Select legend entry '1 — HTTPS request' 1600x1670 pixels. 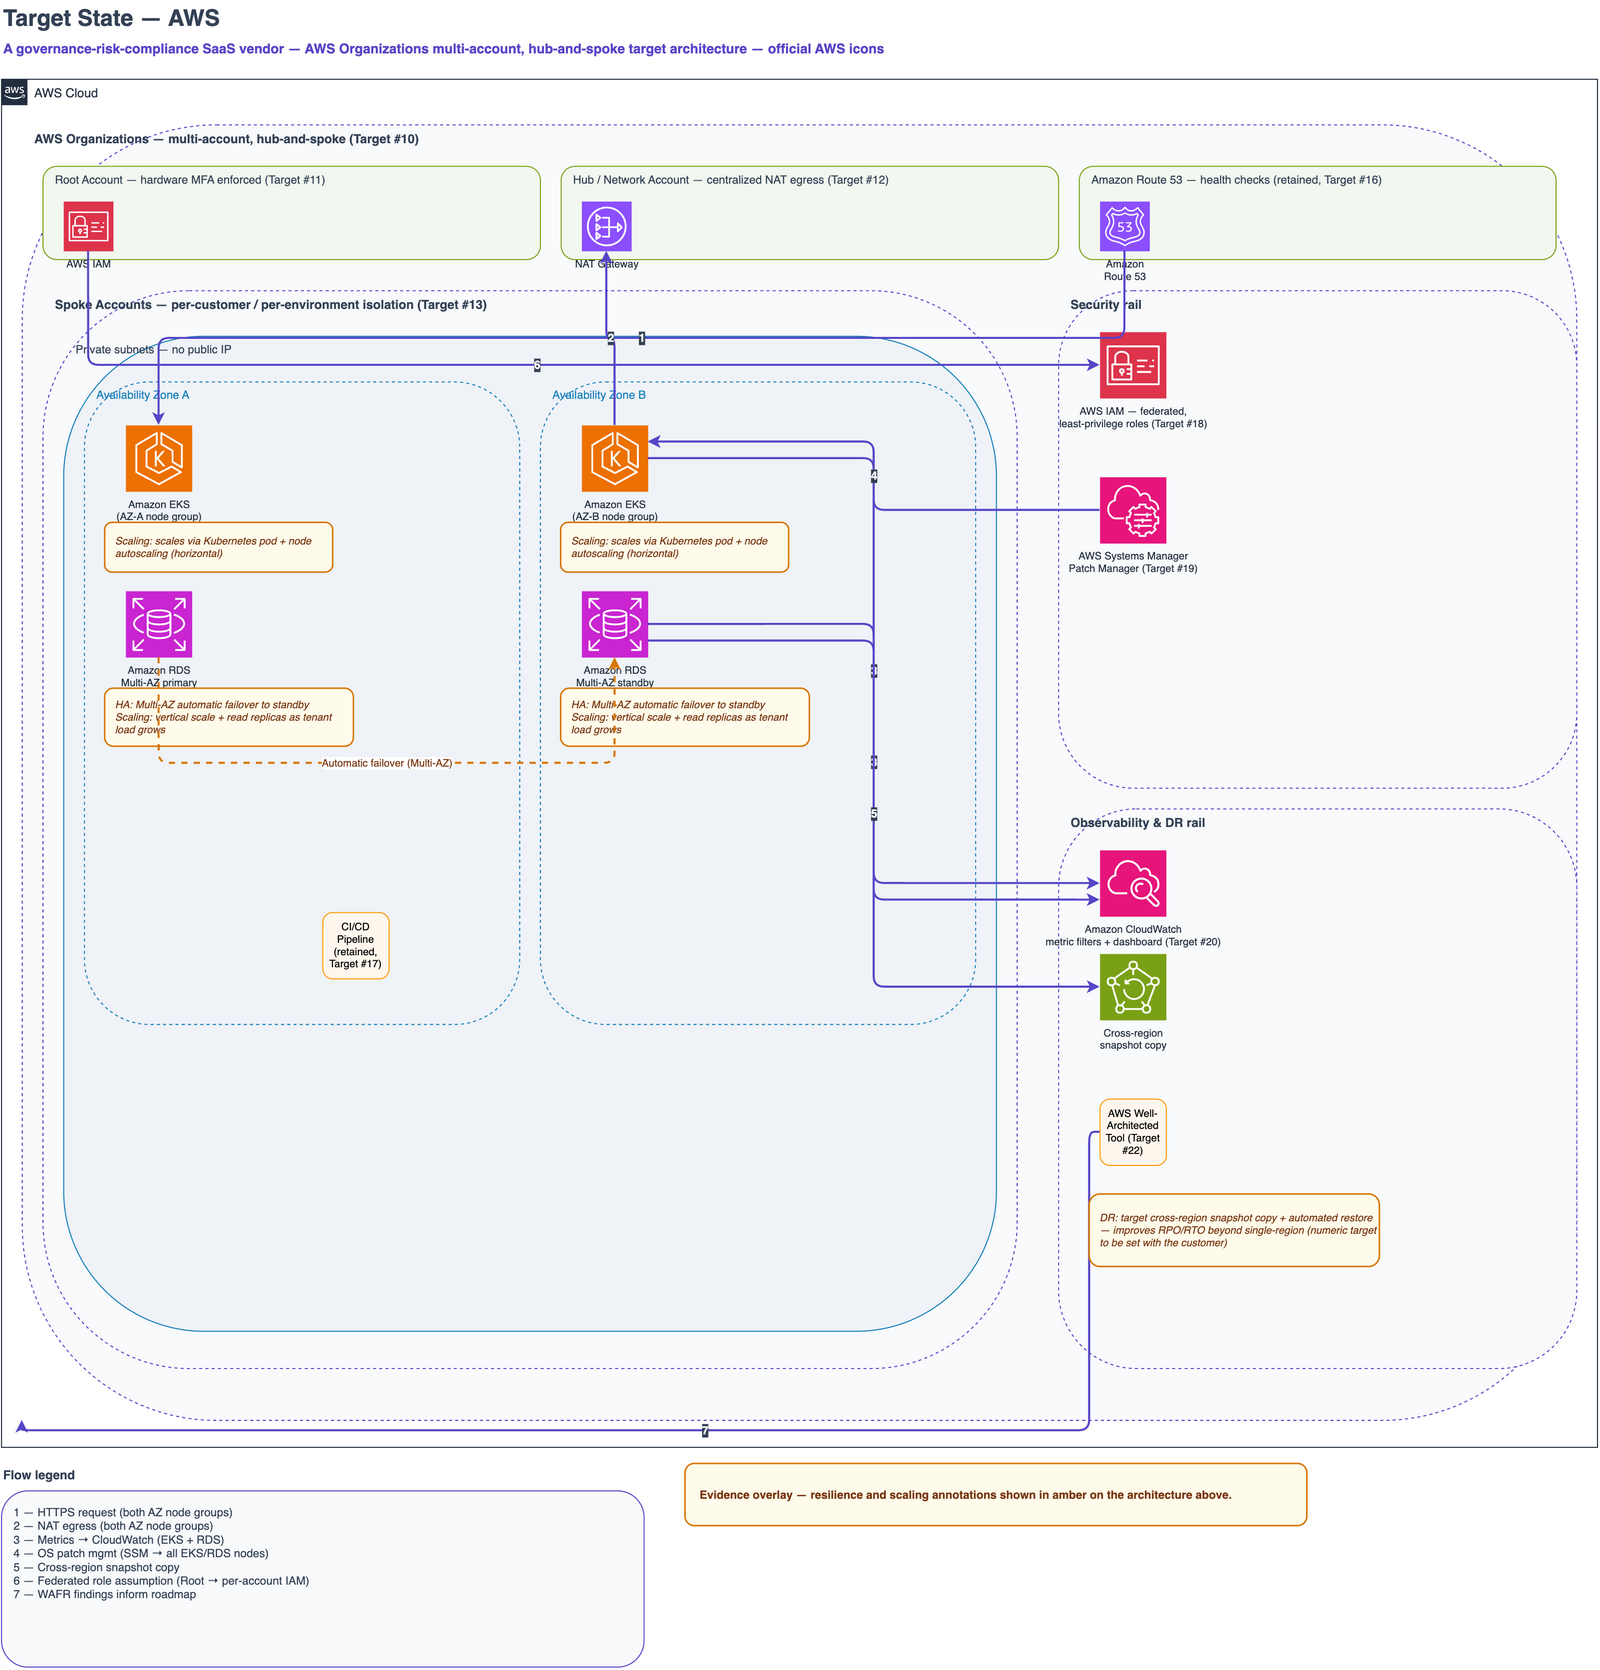click(x=123, y=1513)
